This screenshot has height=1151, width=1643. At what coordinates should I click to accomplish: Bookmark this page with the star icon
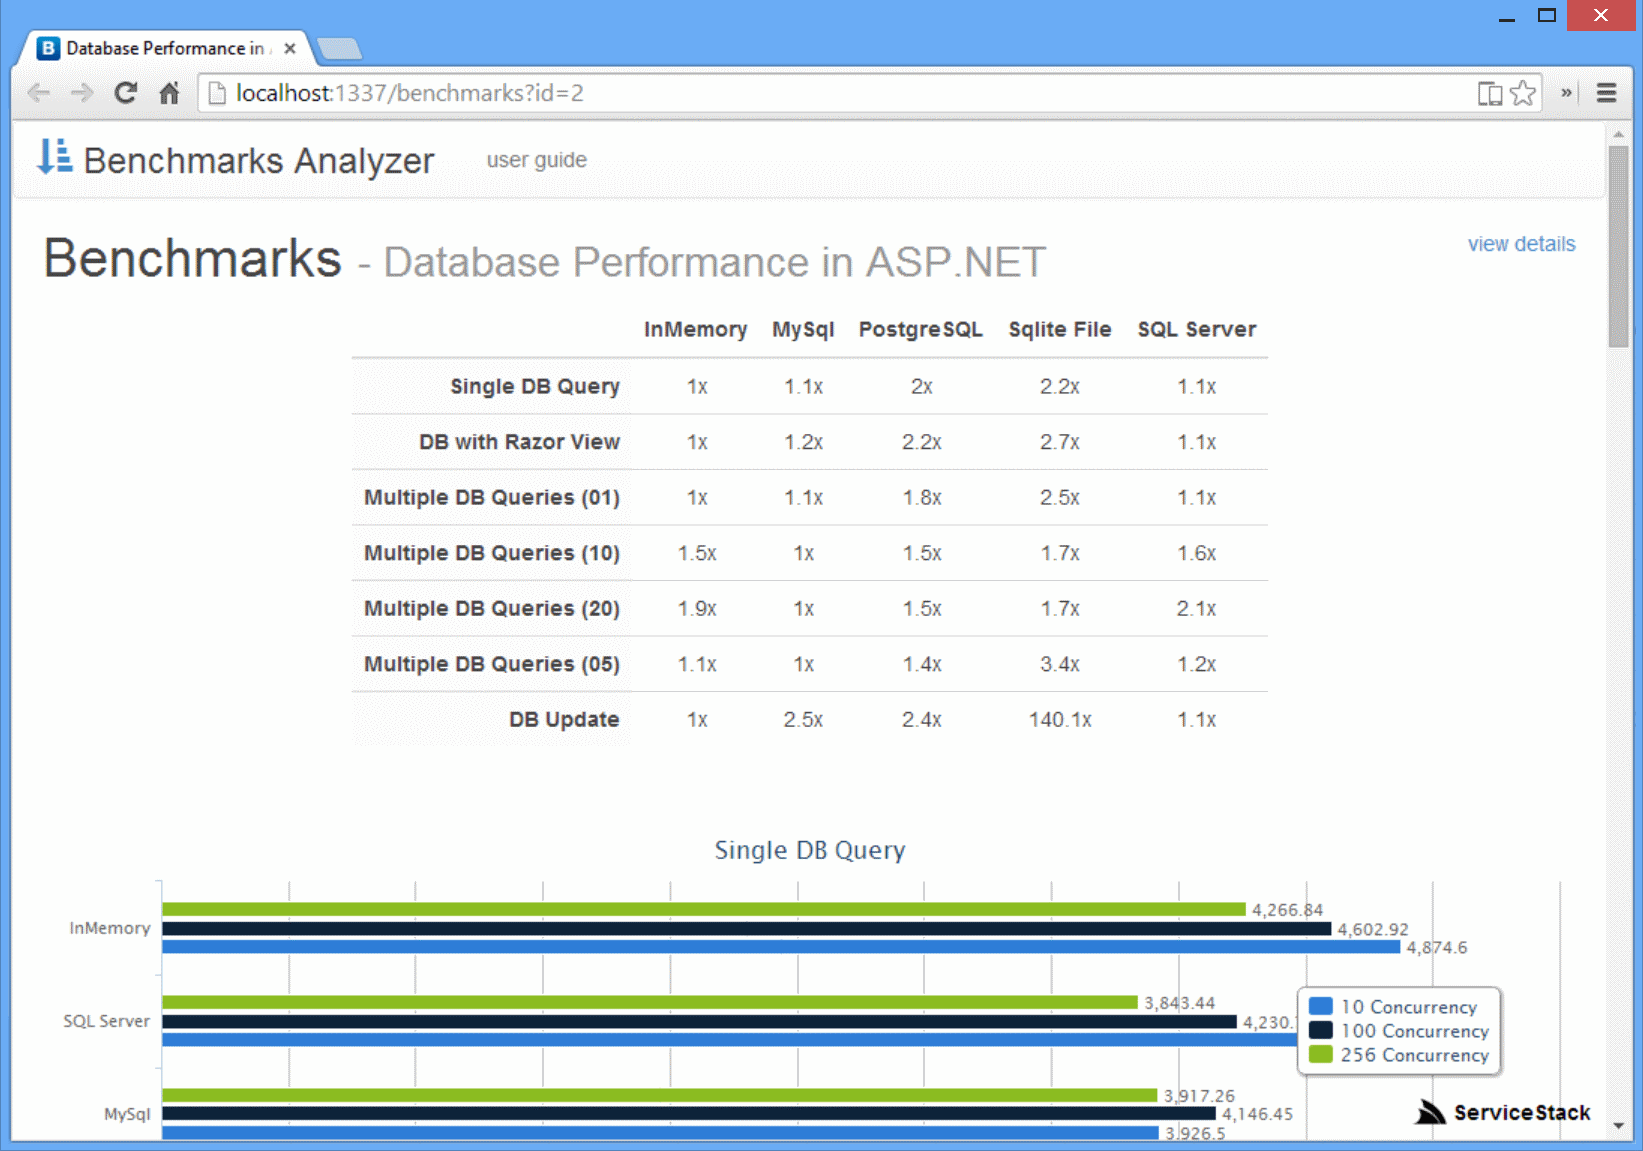(x=1523, y=93)
